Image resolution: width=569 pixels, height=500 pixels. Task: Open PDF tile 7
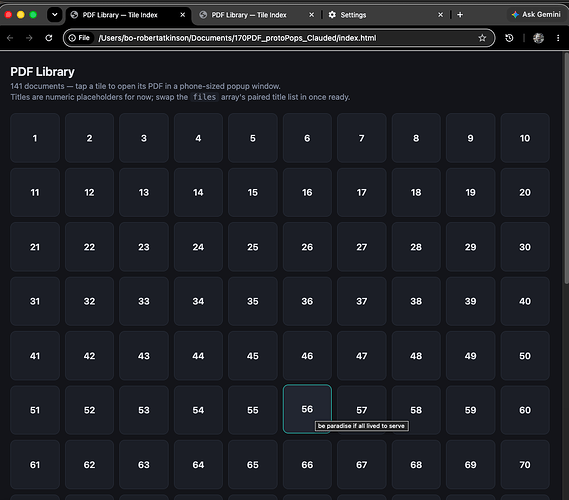coord(361,138)
